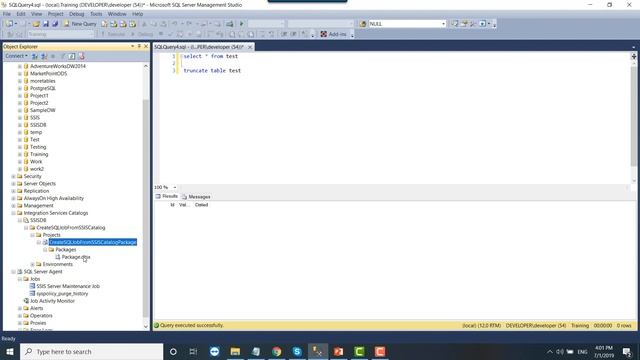Click Execute in the SQL editor toolbar
640x360 pixels.
point(113,34)
